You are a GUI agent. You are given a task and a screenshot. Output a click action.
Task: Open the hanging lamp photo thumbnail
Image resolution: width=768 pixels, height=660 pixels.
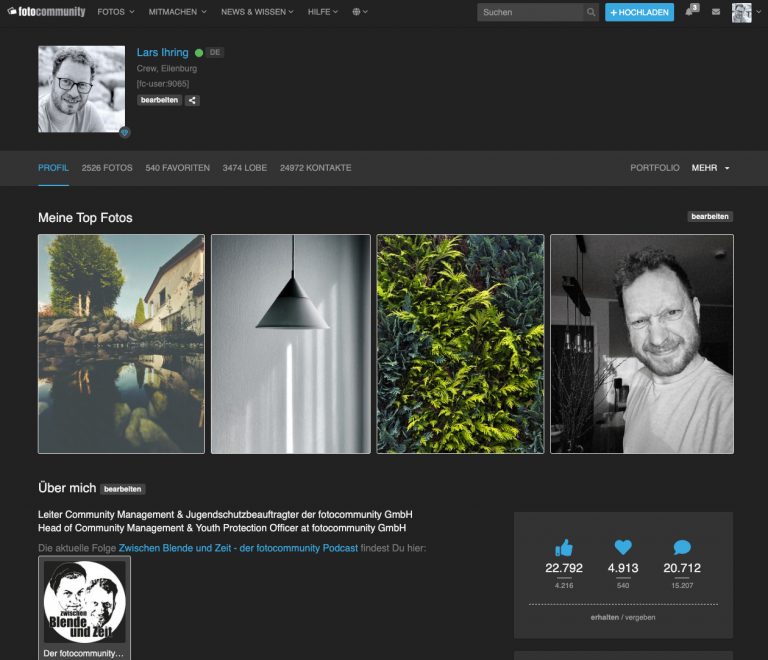click(290, 343)
